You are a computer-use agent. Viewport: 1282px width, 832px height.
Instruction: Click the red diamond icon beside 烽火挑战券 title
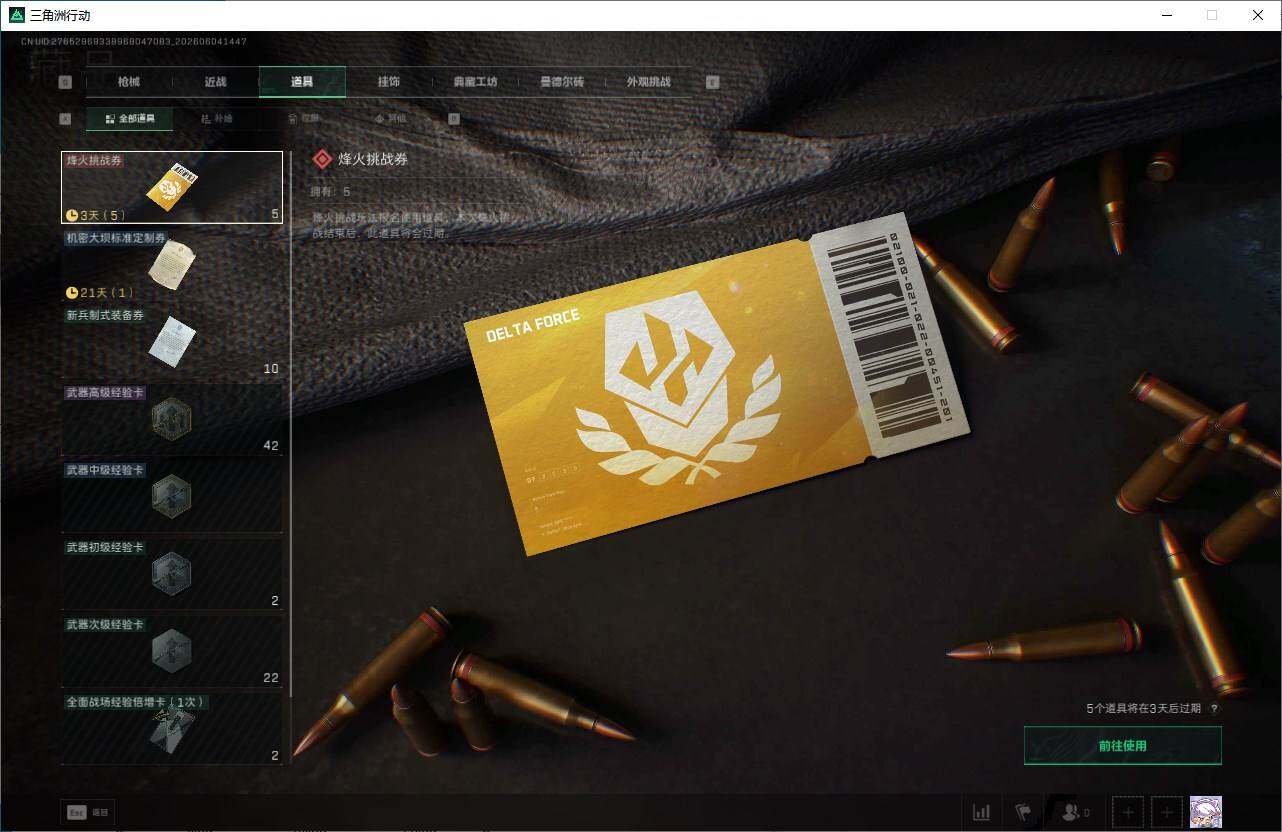coord(322,159)
